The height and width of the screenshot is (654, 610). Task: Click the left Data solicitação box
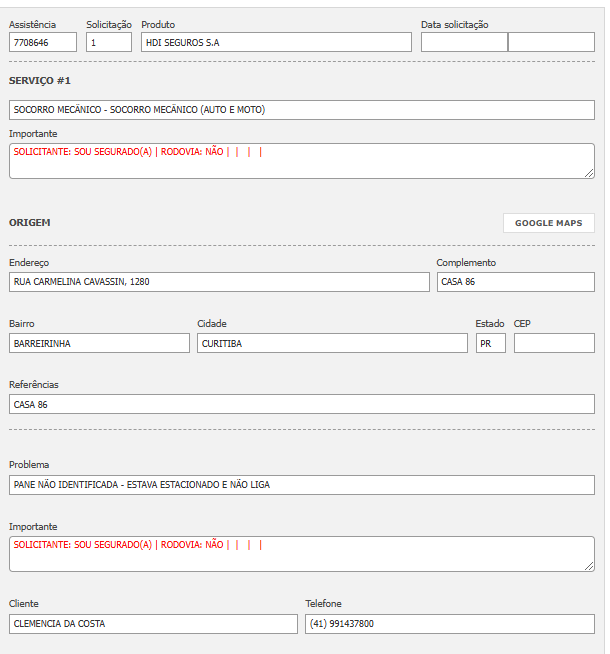click(x=464, y=42)
